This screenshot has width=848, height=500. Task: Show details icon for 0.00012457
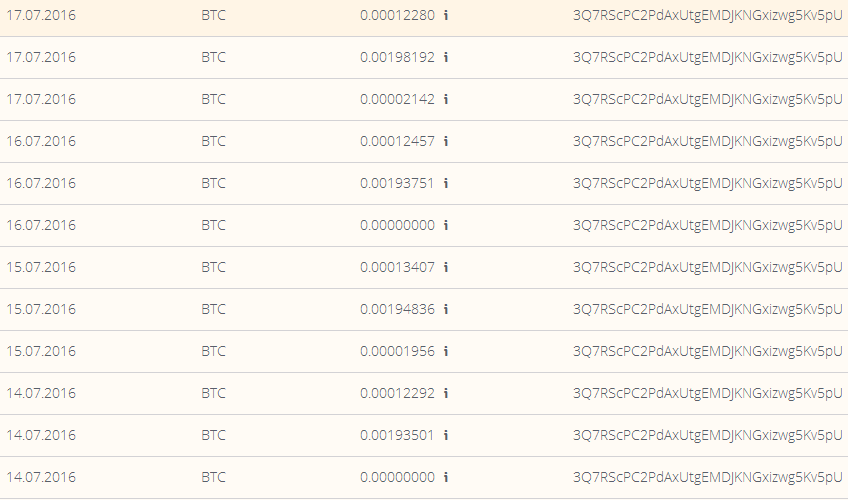[x=446, y=141]
